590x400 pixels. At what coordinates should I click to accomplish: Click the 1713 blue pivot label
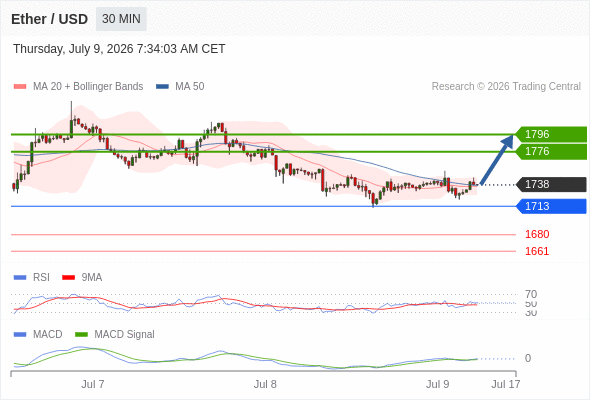(x=551, y=206)
